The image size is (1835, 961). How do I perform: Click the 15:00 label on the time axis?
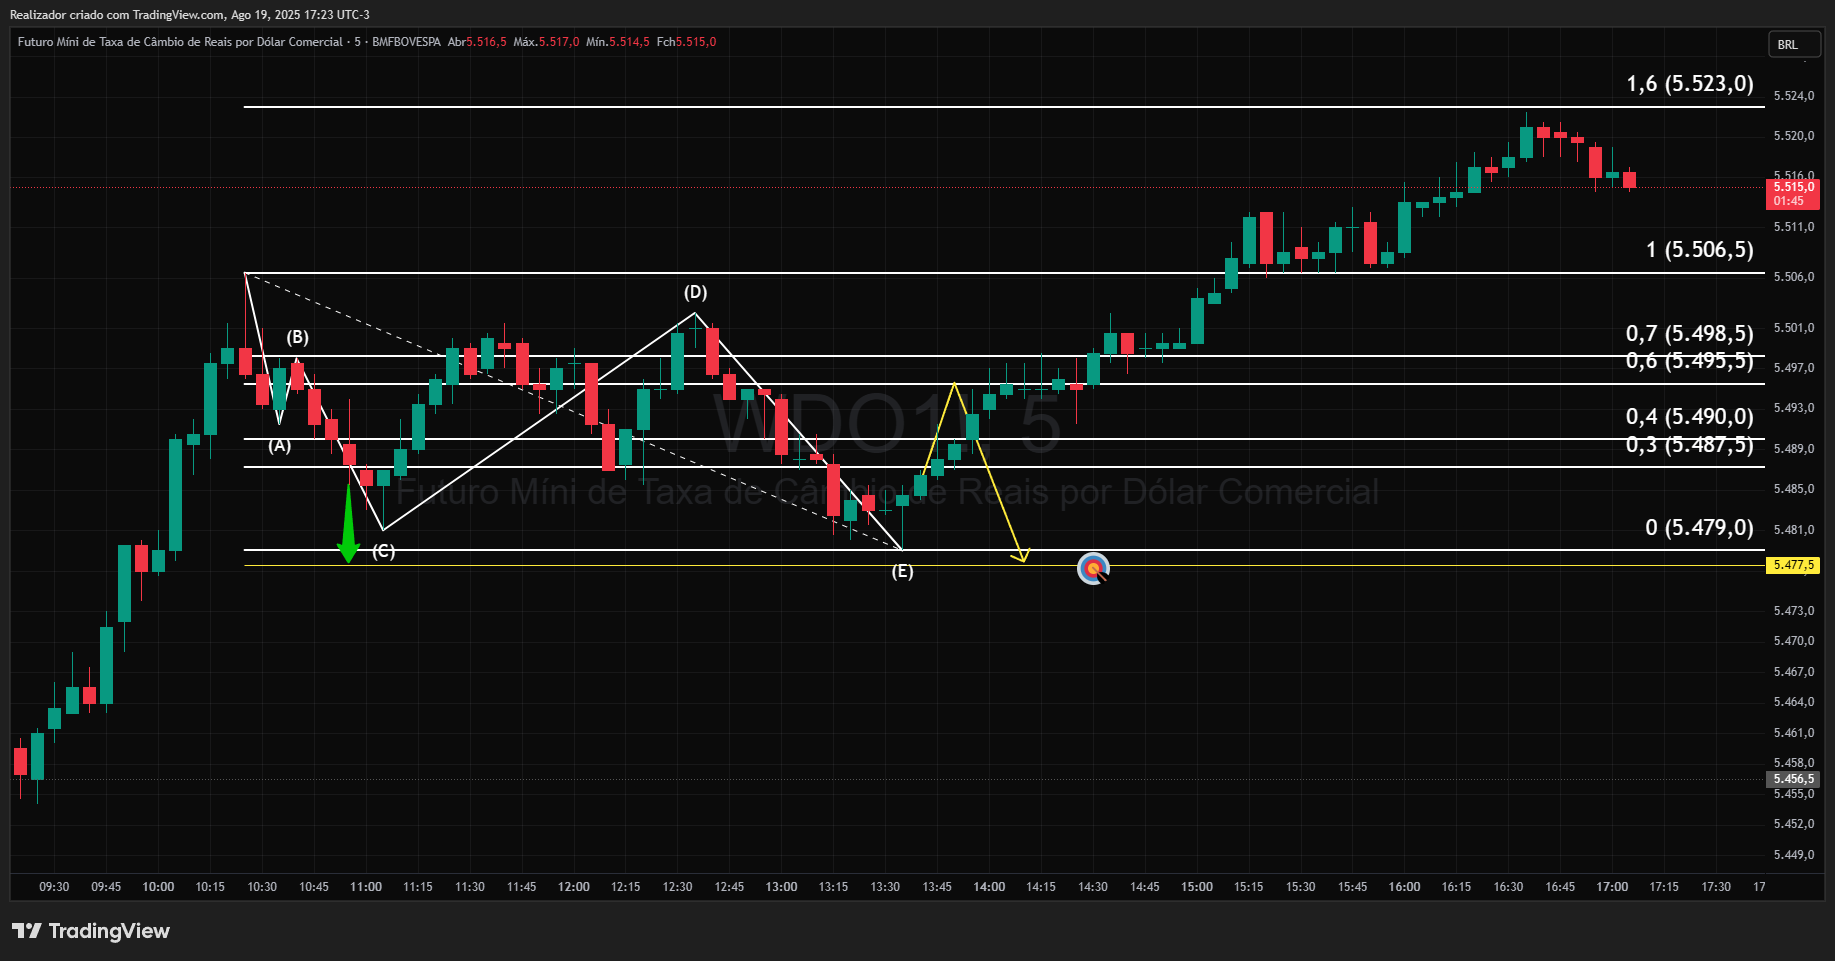(1197, 887)
